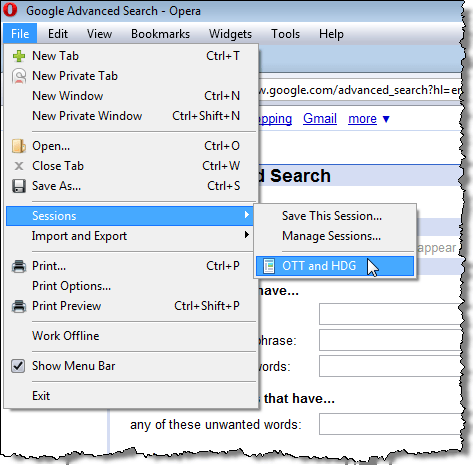Viewport: 473px width, 465px height.
Task: Click the Ctrl+T shortcut text
Action: 223,56
